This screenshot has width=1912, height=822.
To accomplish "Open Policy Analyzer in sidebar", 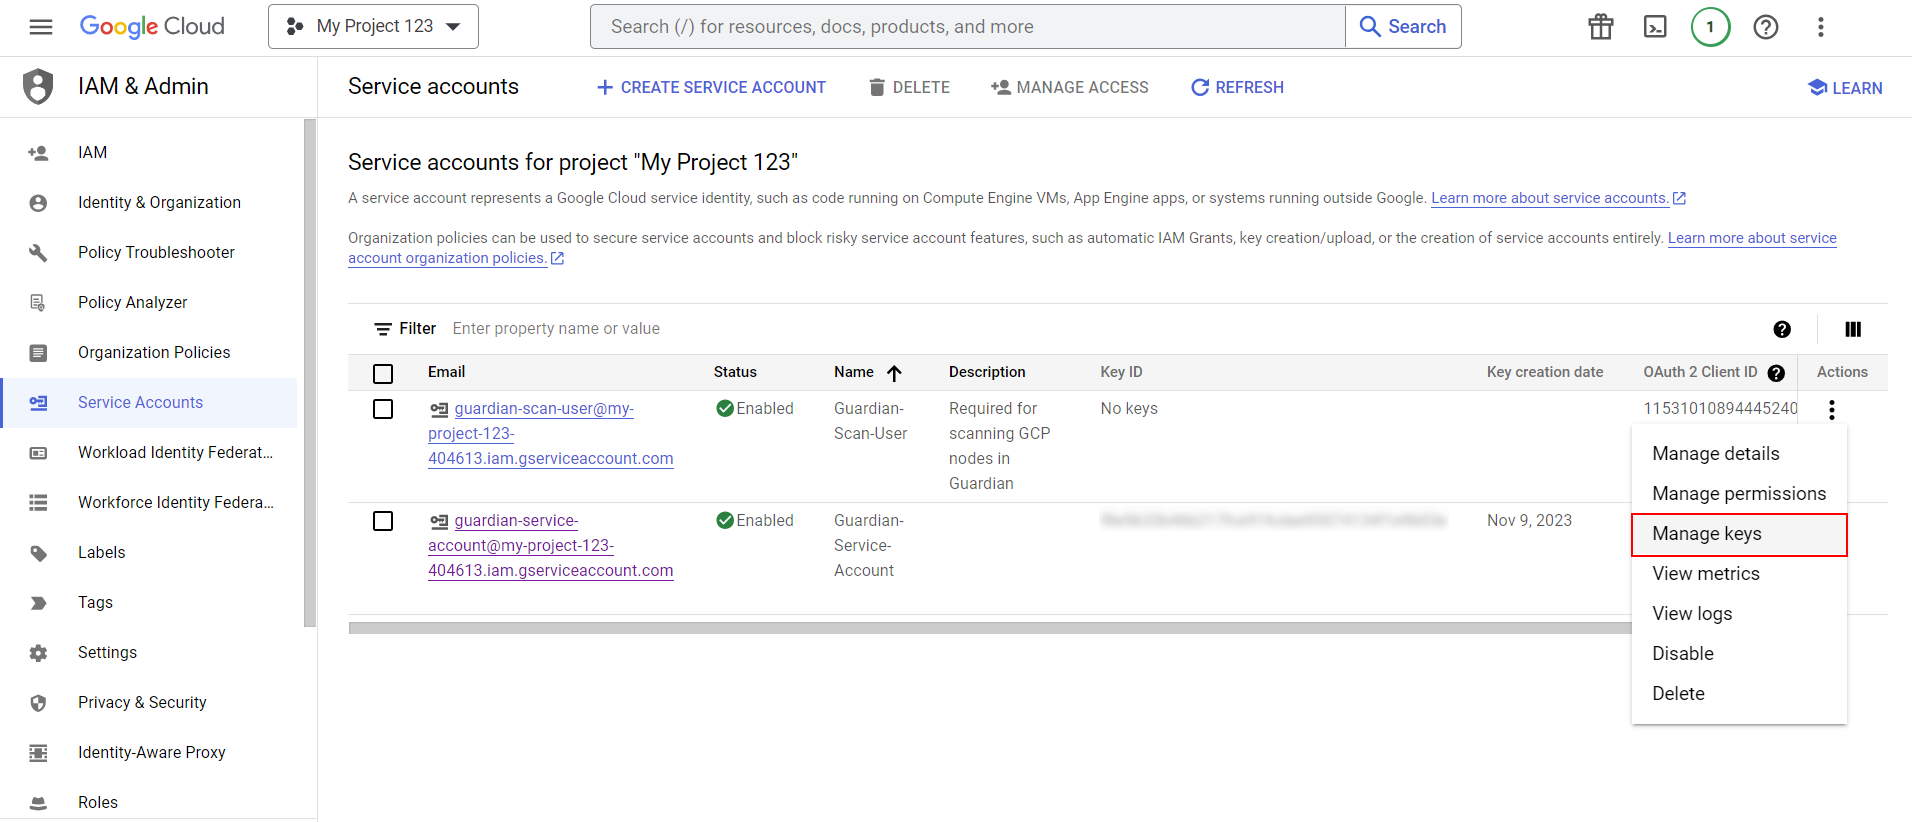I will [x=150, y=303].
